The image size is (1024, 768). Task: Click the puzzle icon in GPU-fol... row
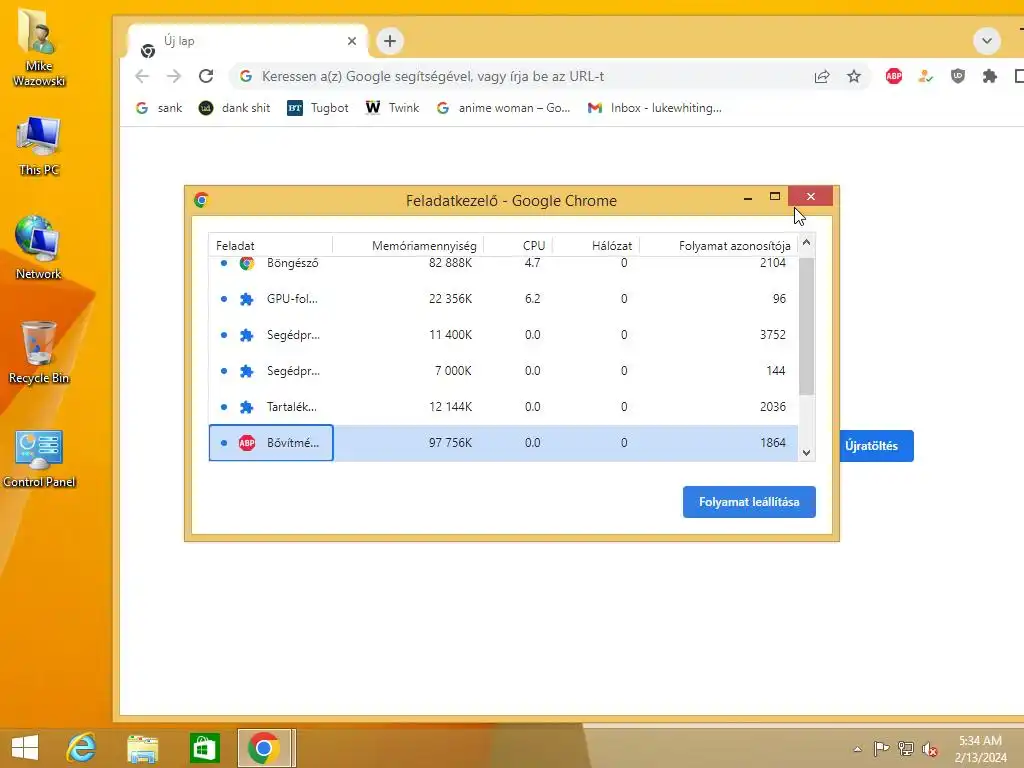(x=247, y=299)
